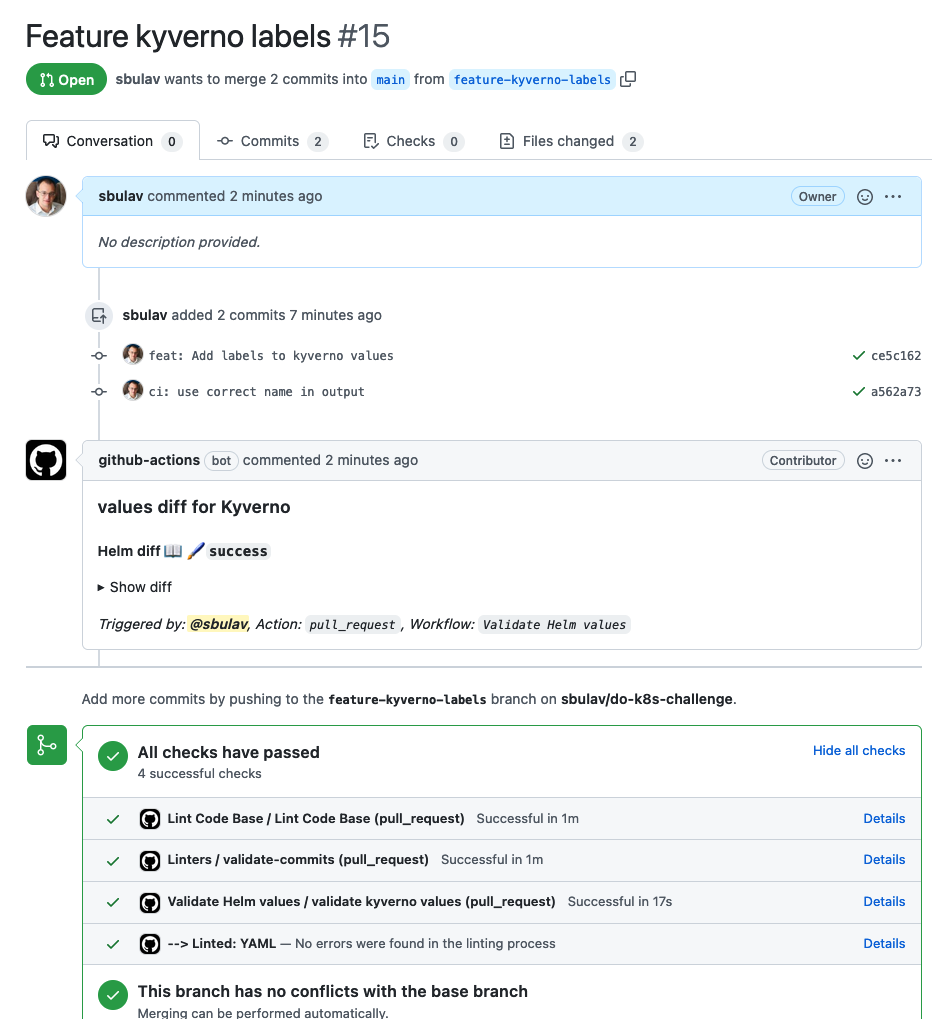Screen dimensions: 932x1019
Task: Click the 'commented 2 minutes ago' timestamp by sbulav
Action: click(x=235, y=196)
